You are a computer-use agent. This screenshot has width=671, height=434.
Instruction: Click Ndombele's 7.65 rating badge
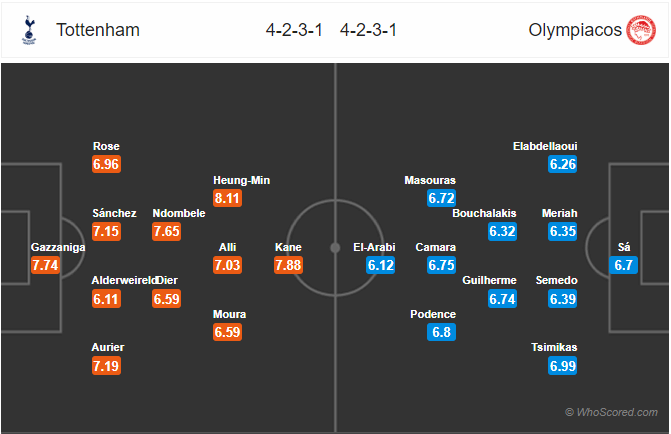(x=166, y=232)
